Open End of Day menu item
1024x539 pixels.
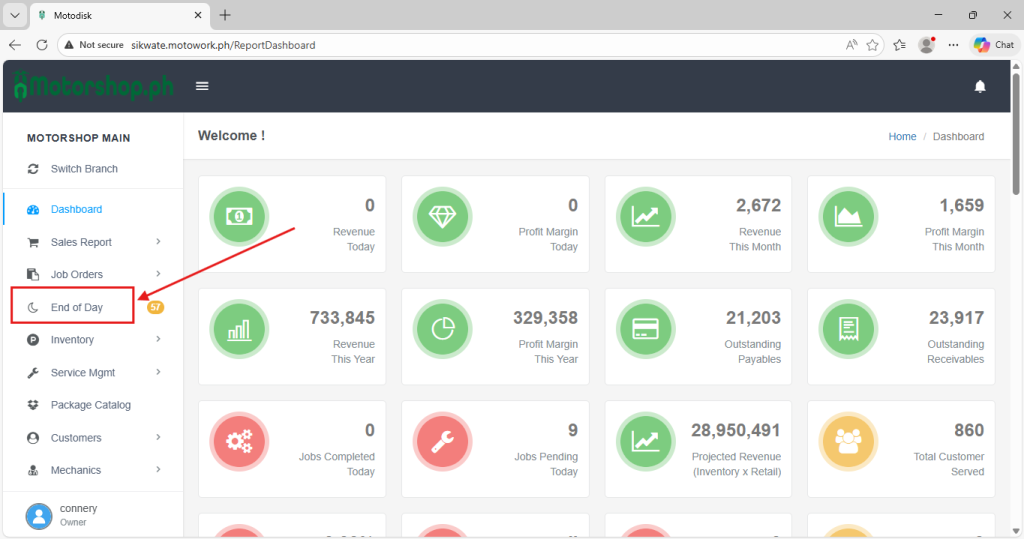click(x=77, y=307)
